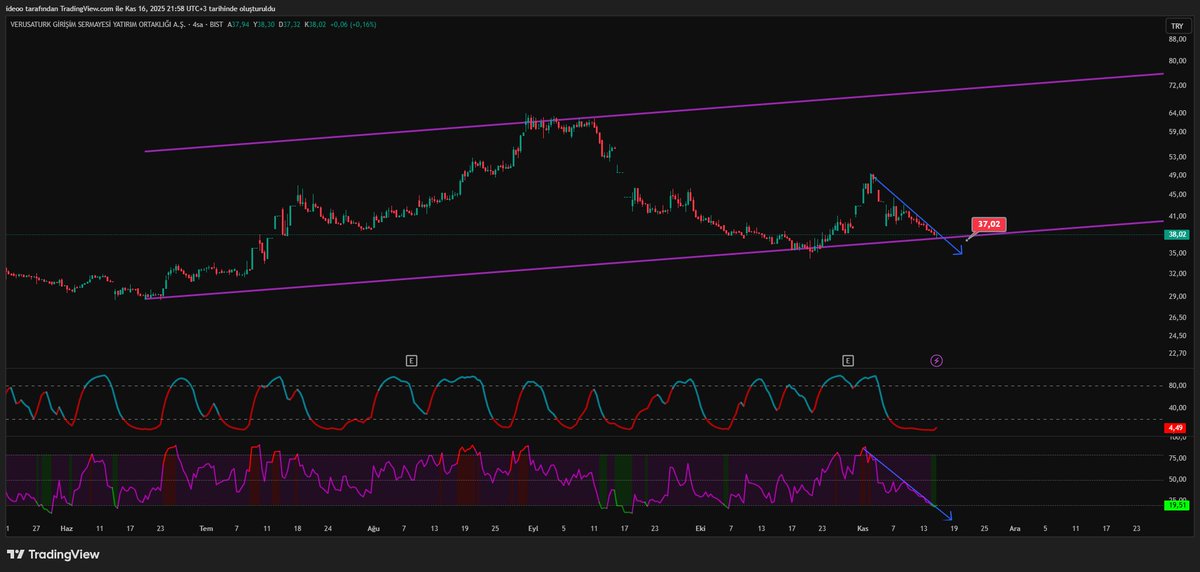1200x572 pixels.
Task: Open the E earnings marker near August
Action: pos(411,359)
